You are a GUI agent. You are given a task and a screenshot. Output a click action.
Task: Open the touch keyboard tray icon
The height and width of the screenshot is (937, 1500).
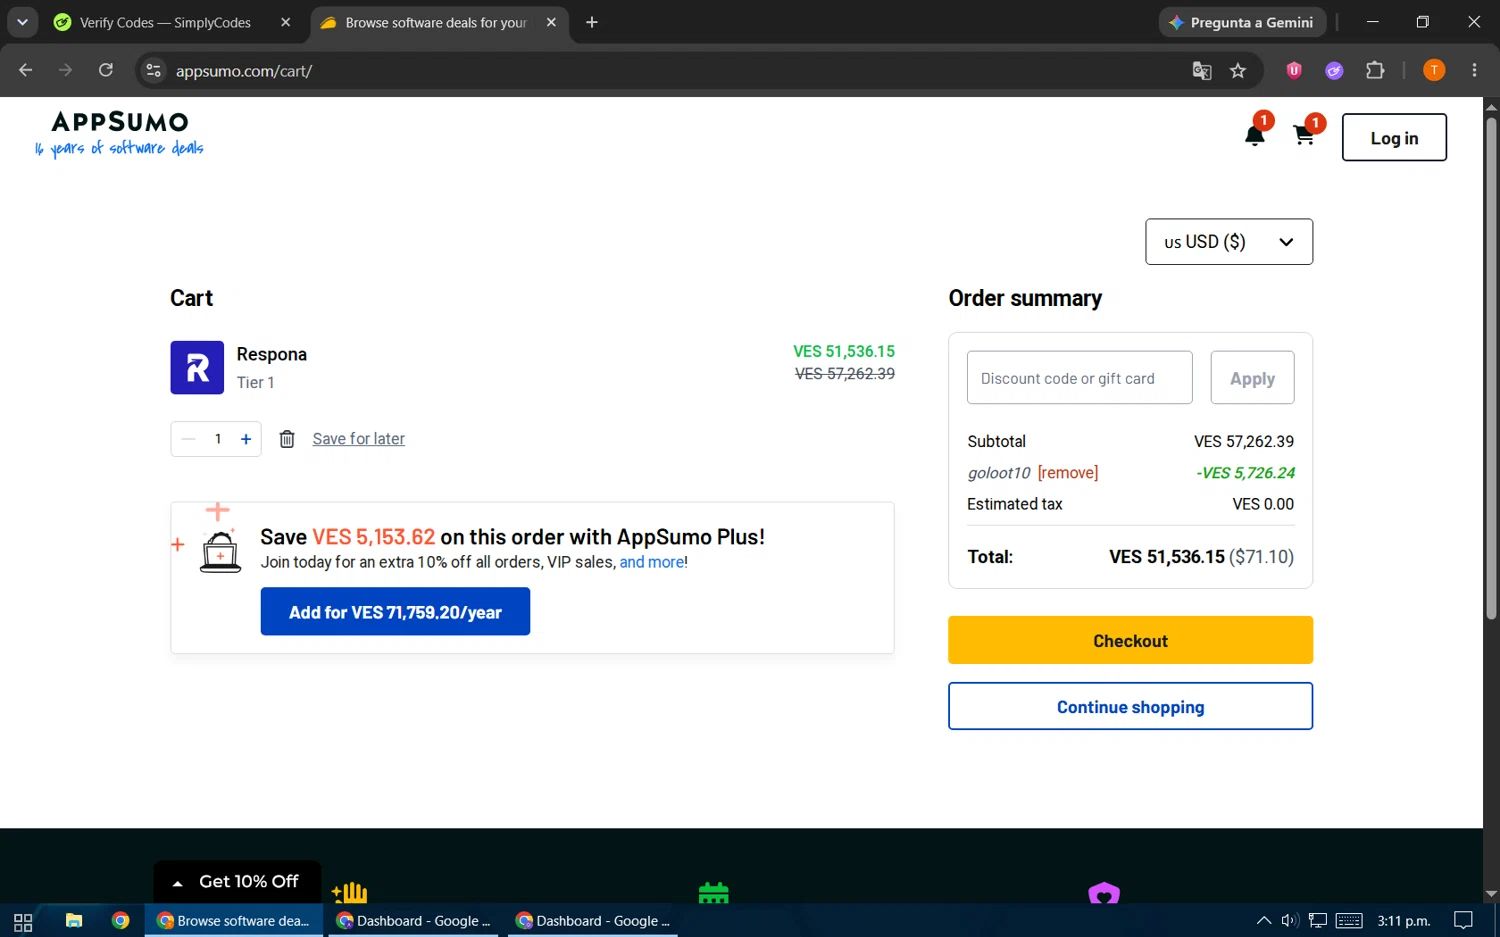(1349, 921)
